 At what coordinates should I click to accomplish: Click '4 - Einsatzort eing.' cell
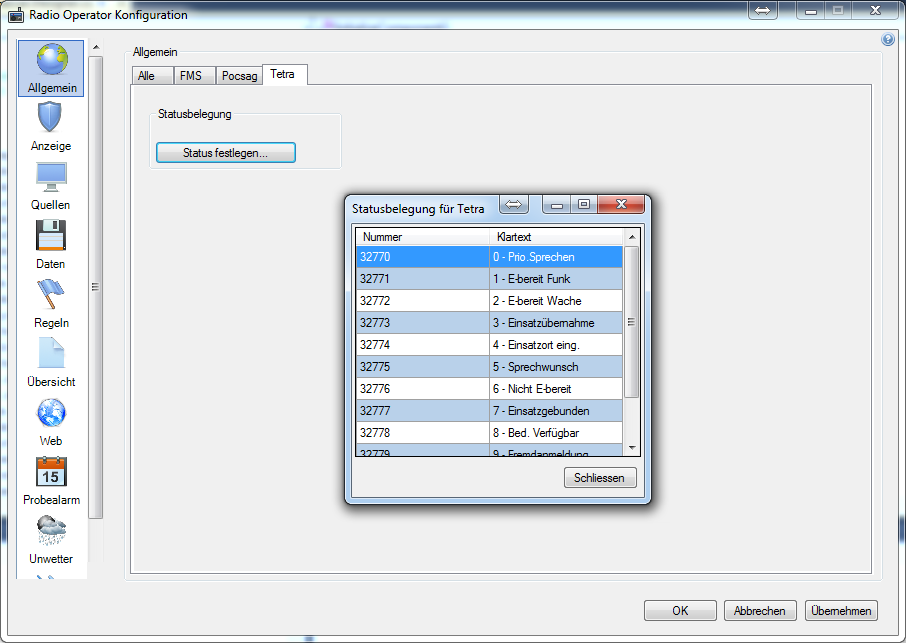(556, 344)
